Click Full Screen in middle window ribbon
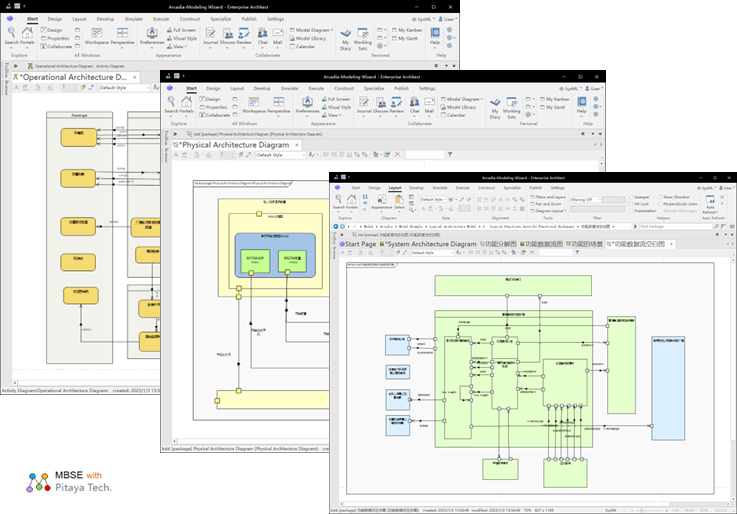 (x=336, y=99)
